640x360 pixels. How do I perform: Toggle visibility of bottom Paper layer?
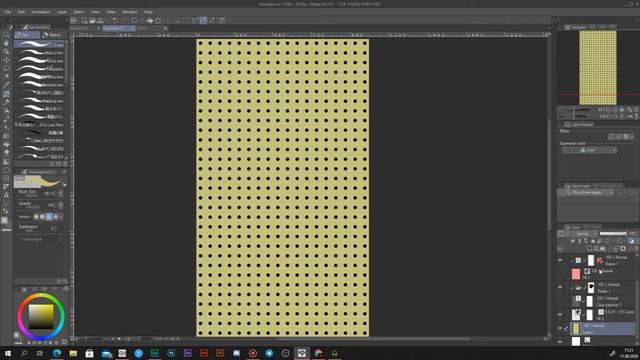[560, 341]
